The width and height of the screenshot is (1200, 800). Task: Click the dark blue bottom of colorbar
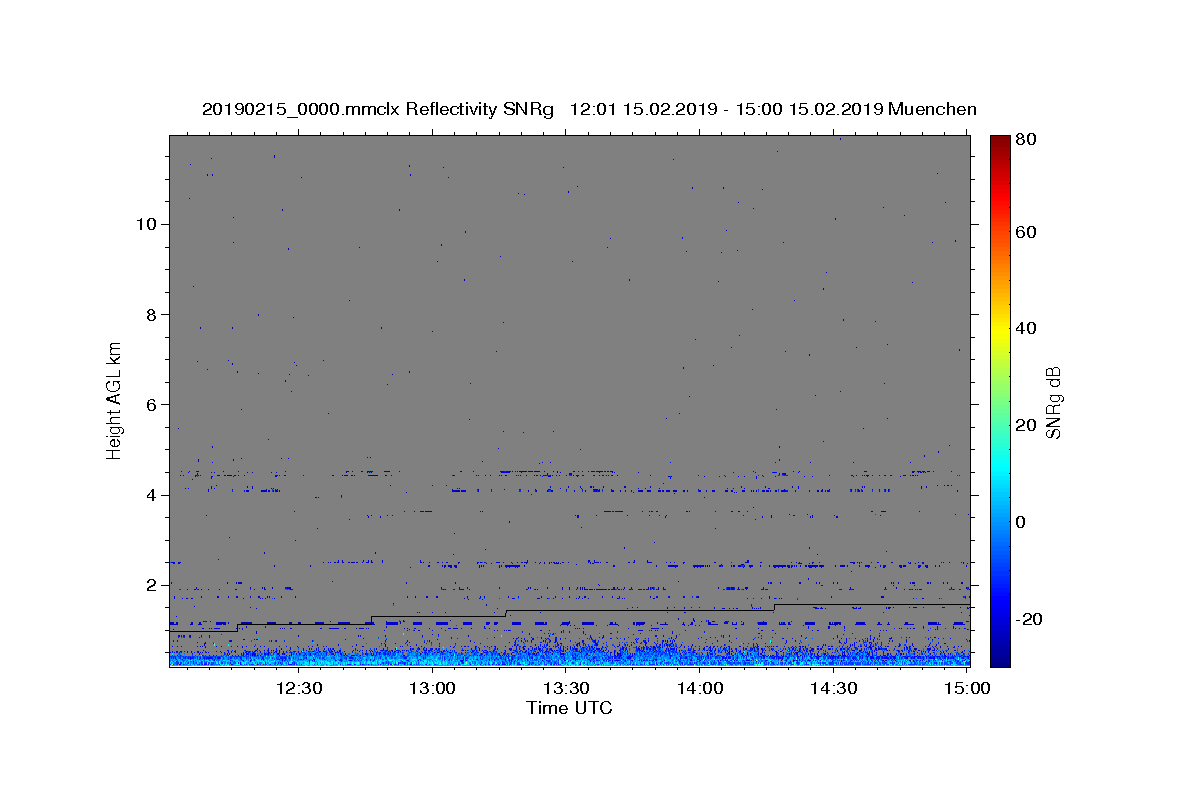1000,660
